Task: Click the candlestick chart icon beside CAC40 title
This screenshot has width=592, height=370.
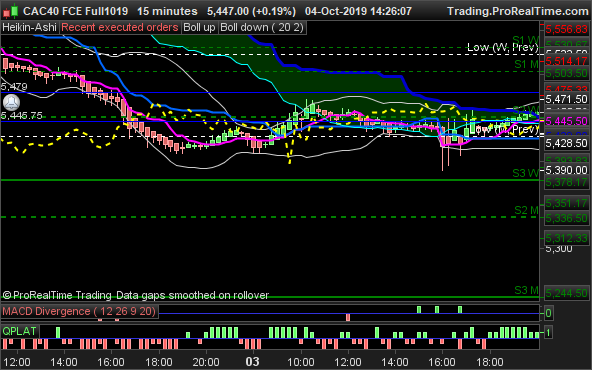Action: point(11,11)
